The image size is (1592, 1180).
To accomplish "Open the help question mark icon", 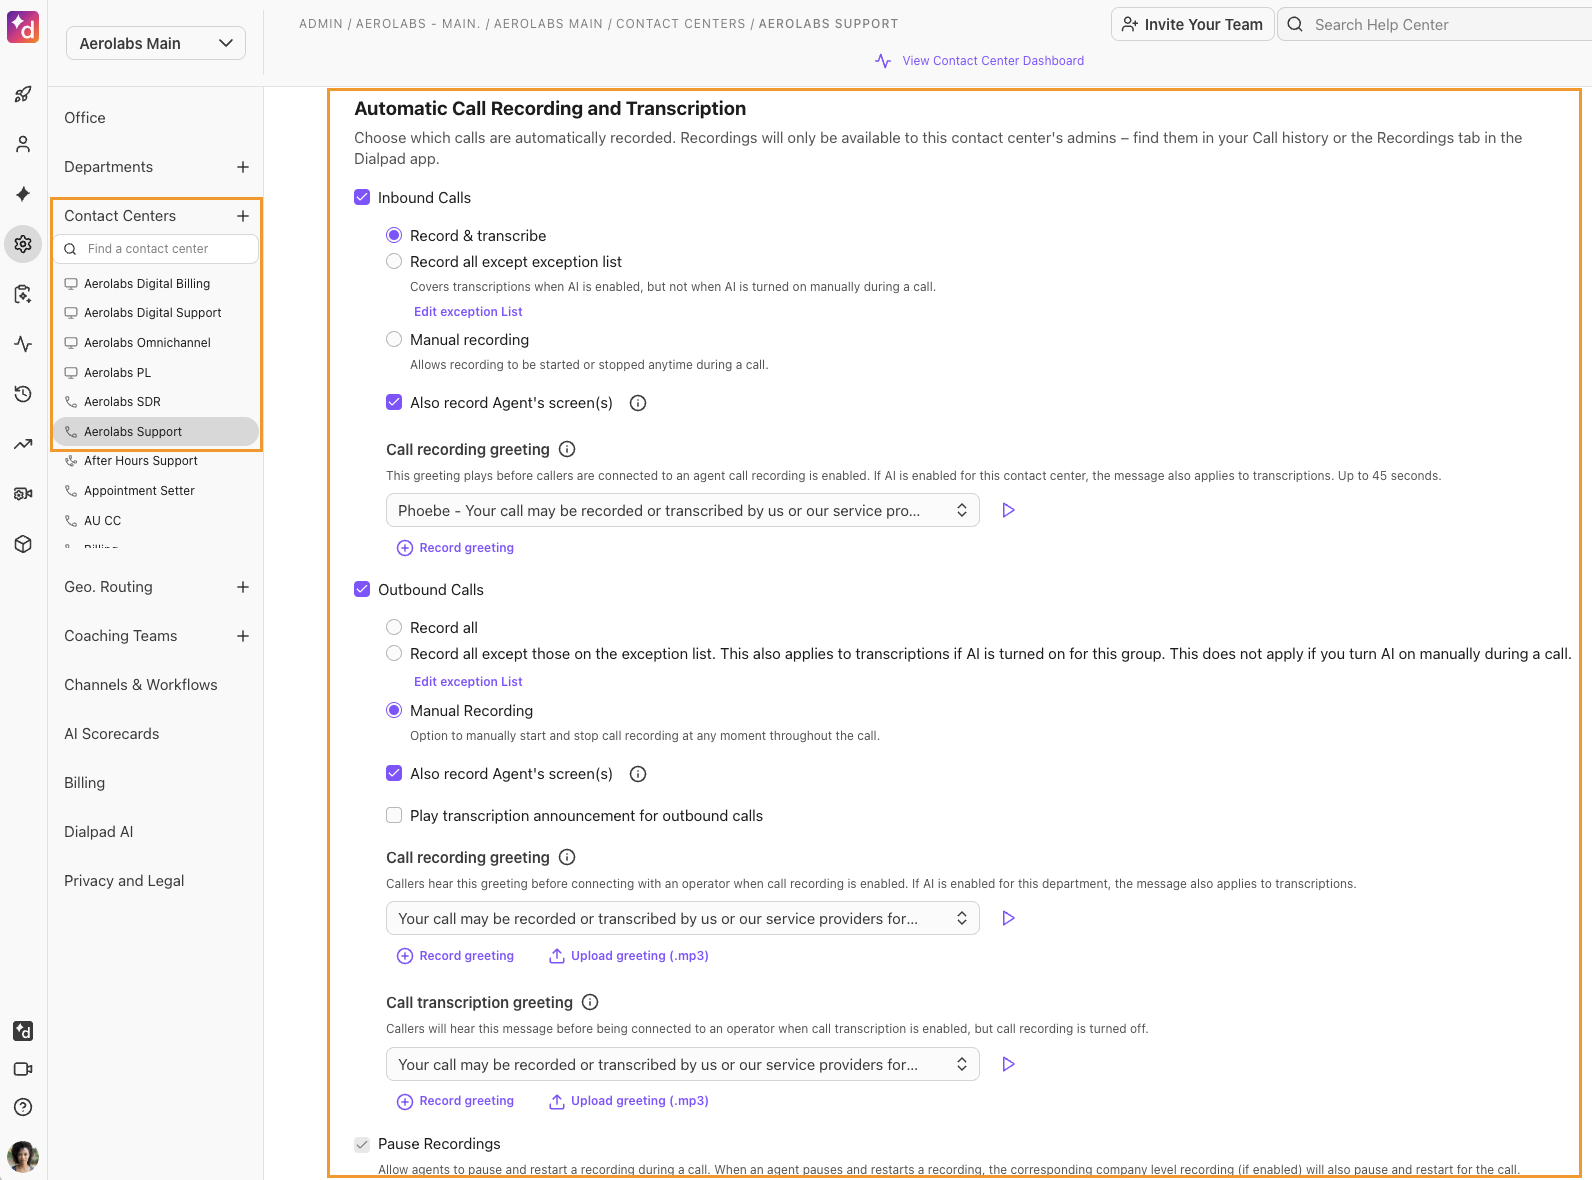I will tap(23, 1107).
